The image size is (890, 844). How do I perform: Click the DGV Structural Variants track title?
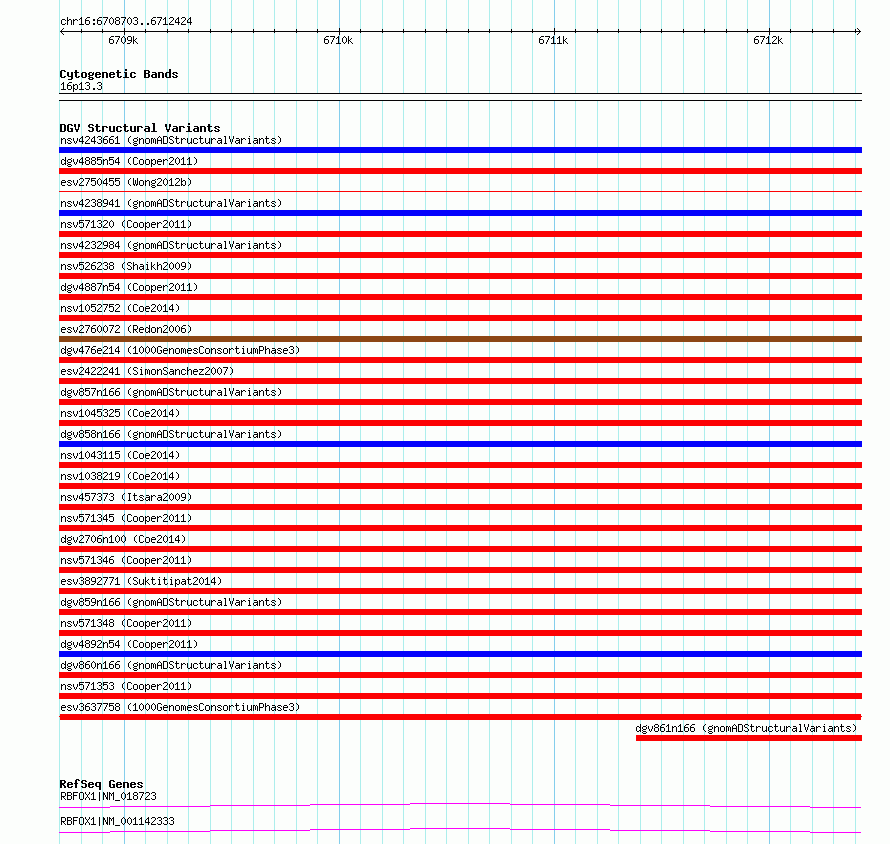point(140,128)
